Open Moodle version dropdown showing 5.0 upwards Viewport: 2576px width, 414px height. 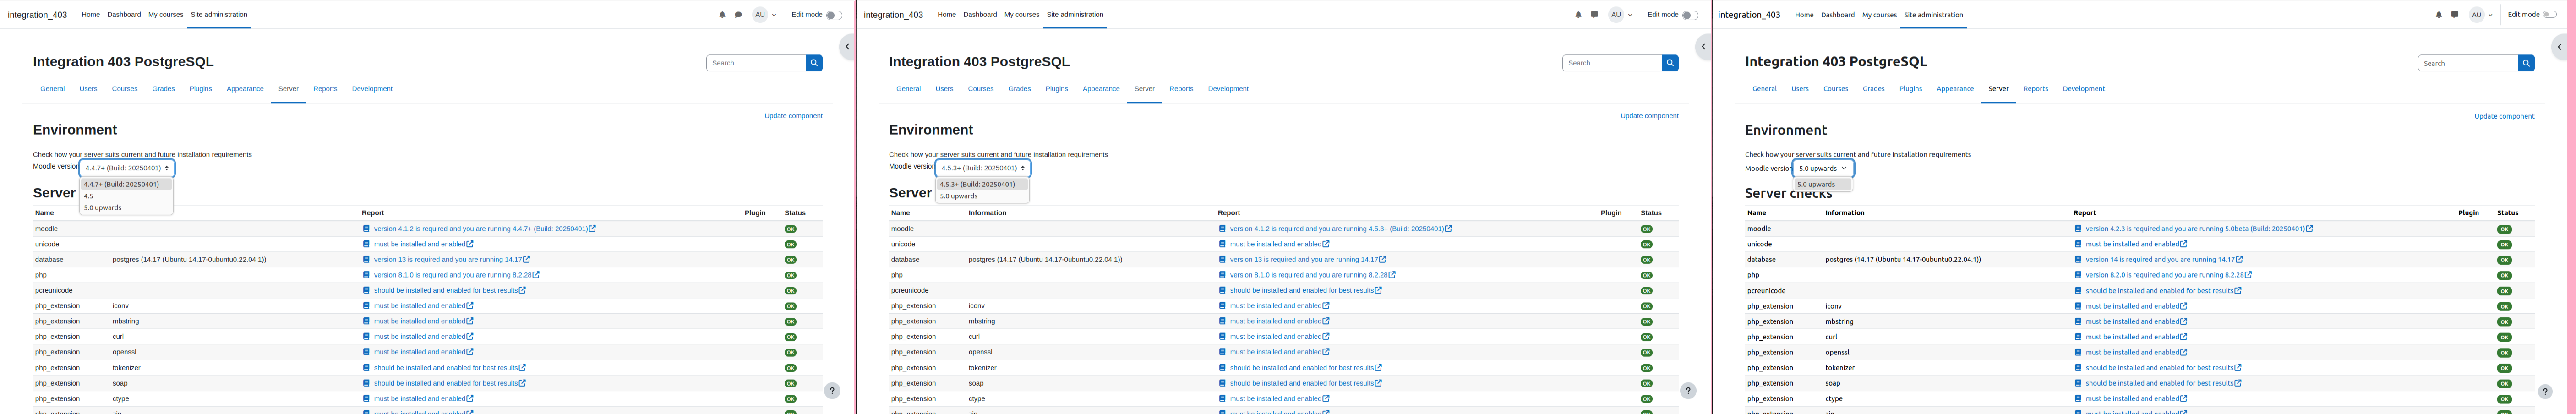click(1823, 168)
